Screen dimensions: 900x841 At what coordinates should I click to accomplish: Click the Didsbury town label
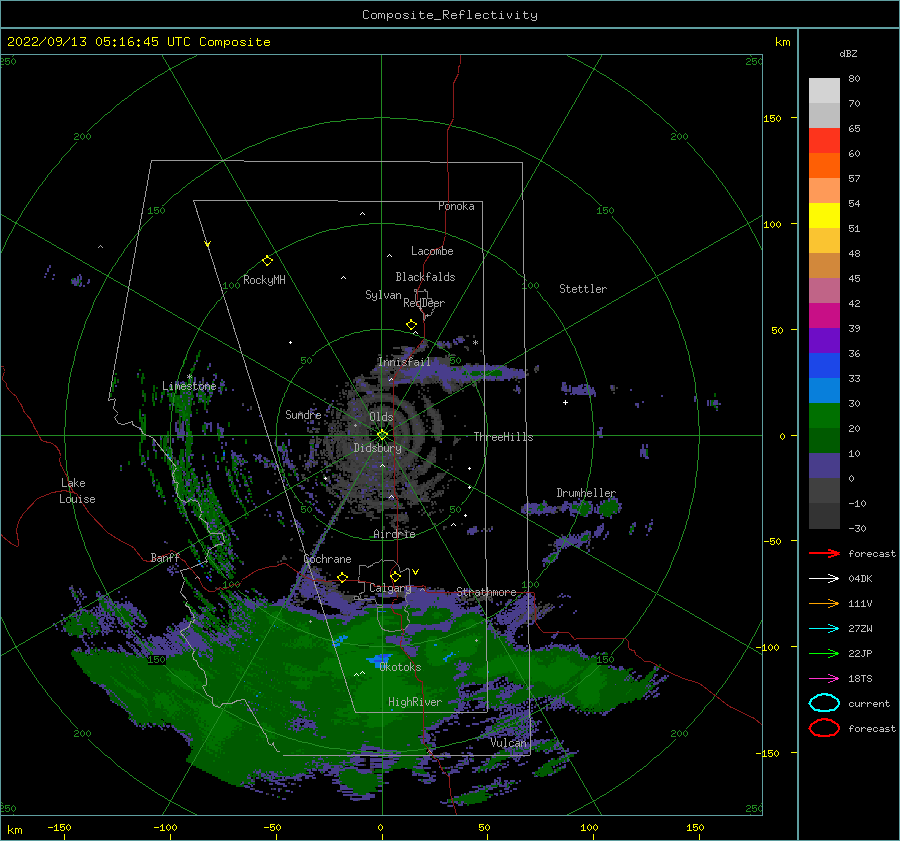click(377, 448)
